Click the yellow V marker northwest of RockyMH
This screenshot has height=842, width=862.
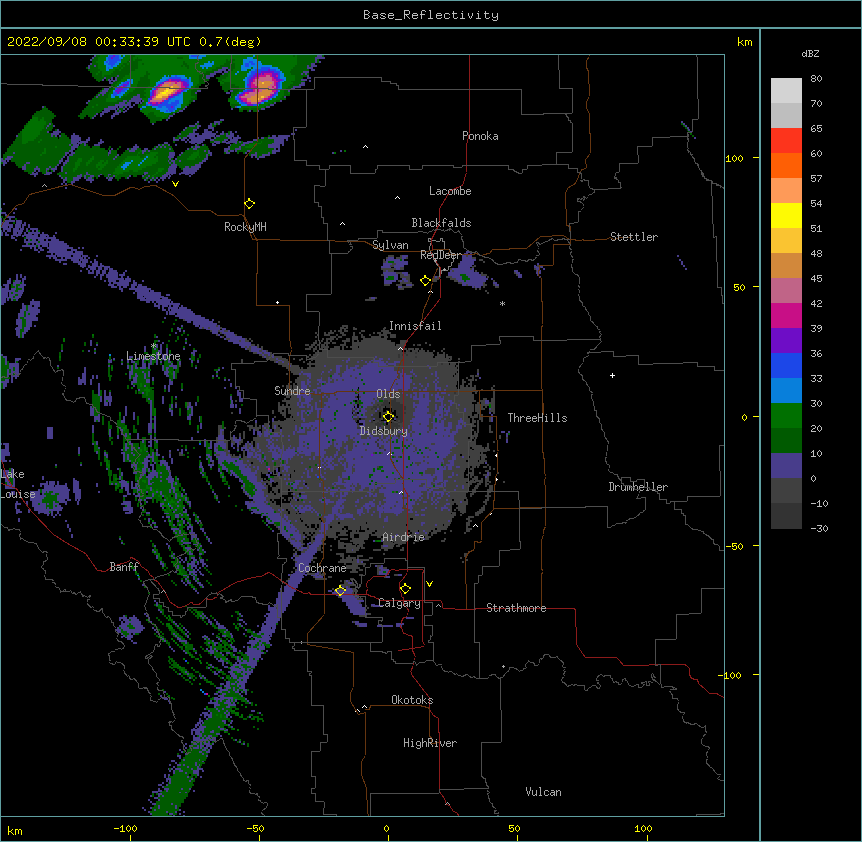coord(175,184)
